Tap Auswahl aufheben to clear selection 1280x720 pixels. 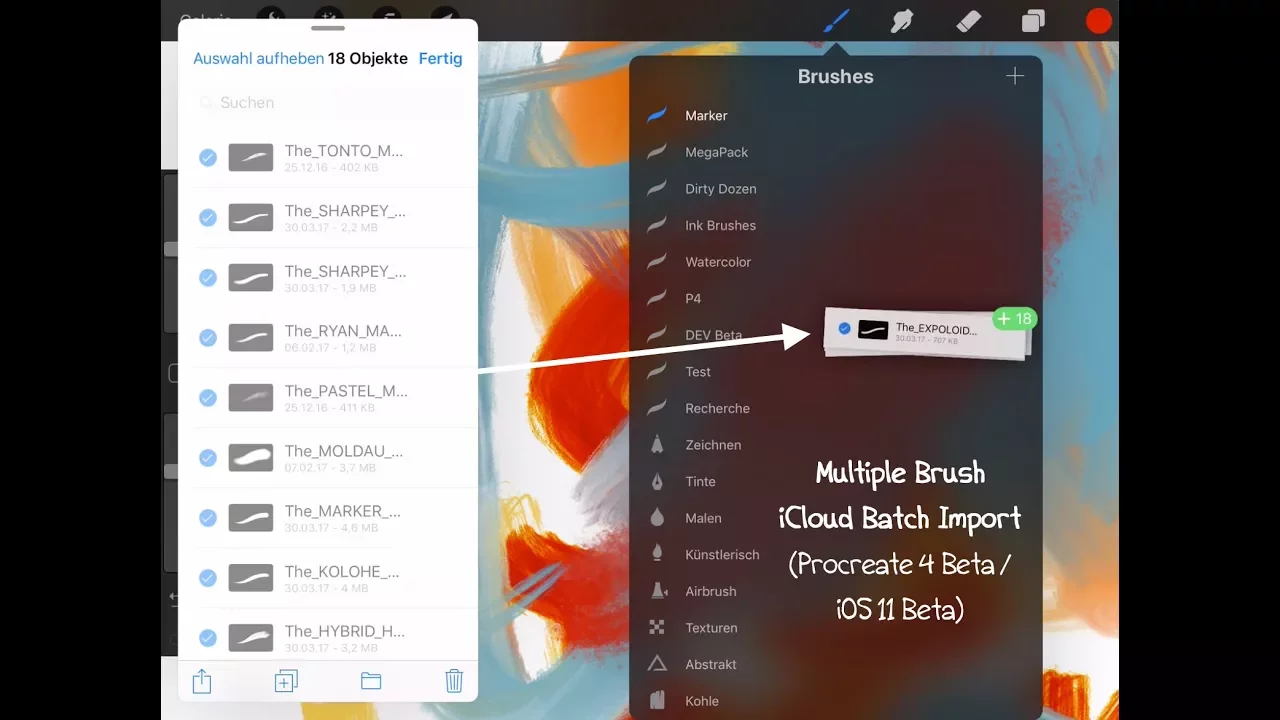pos(258,59)
